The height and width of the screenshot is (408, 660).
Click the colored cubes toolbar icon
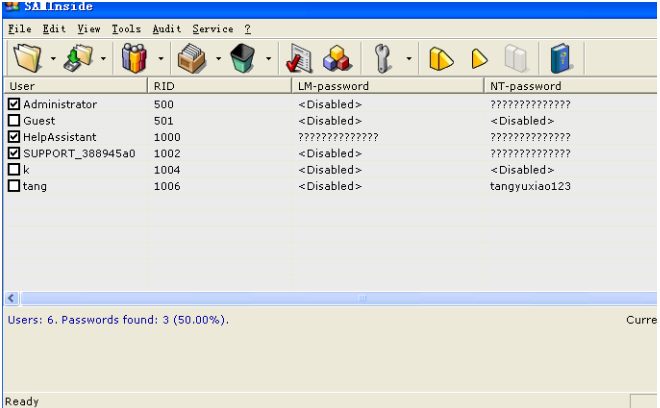pyautogui.click(x=337, y=58)
